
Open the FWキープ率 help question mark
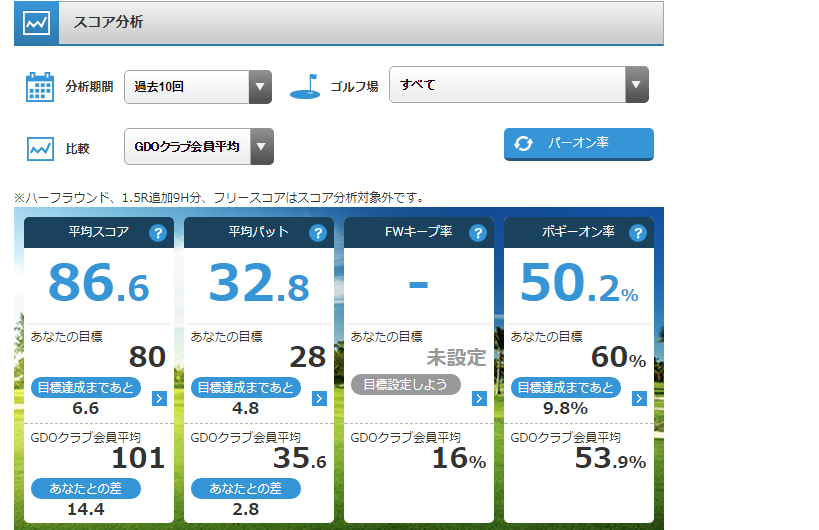[x=477, y=233]
